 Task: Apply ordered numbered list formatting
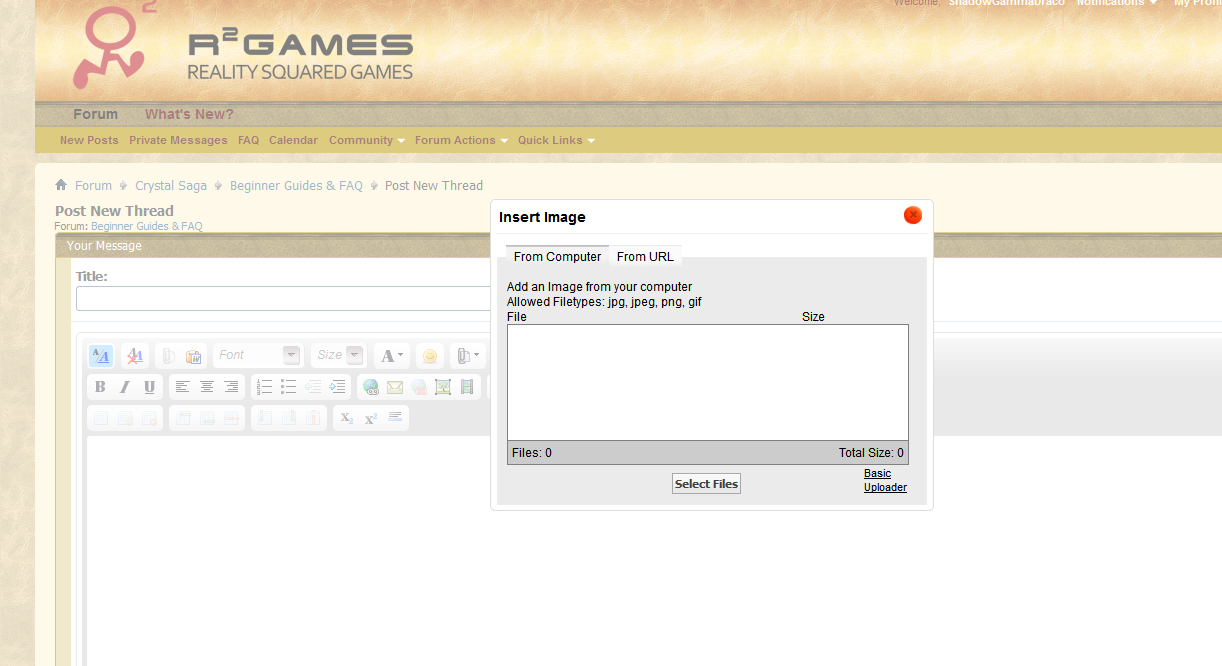[264, 387]
